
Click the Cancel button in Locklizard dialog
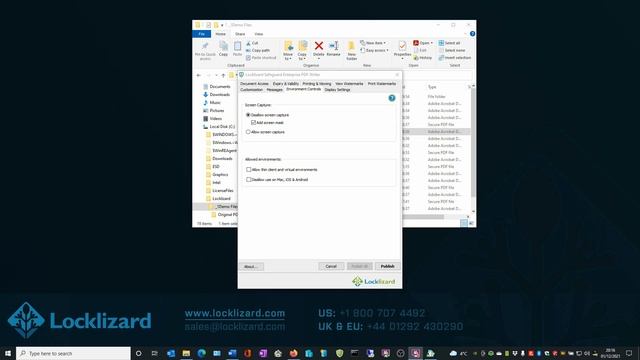tap(331, 266)
